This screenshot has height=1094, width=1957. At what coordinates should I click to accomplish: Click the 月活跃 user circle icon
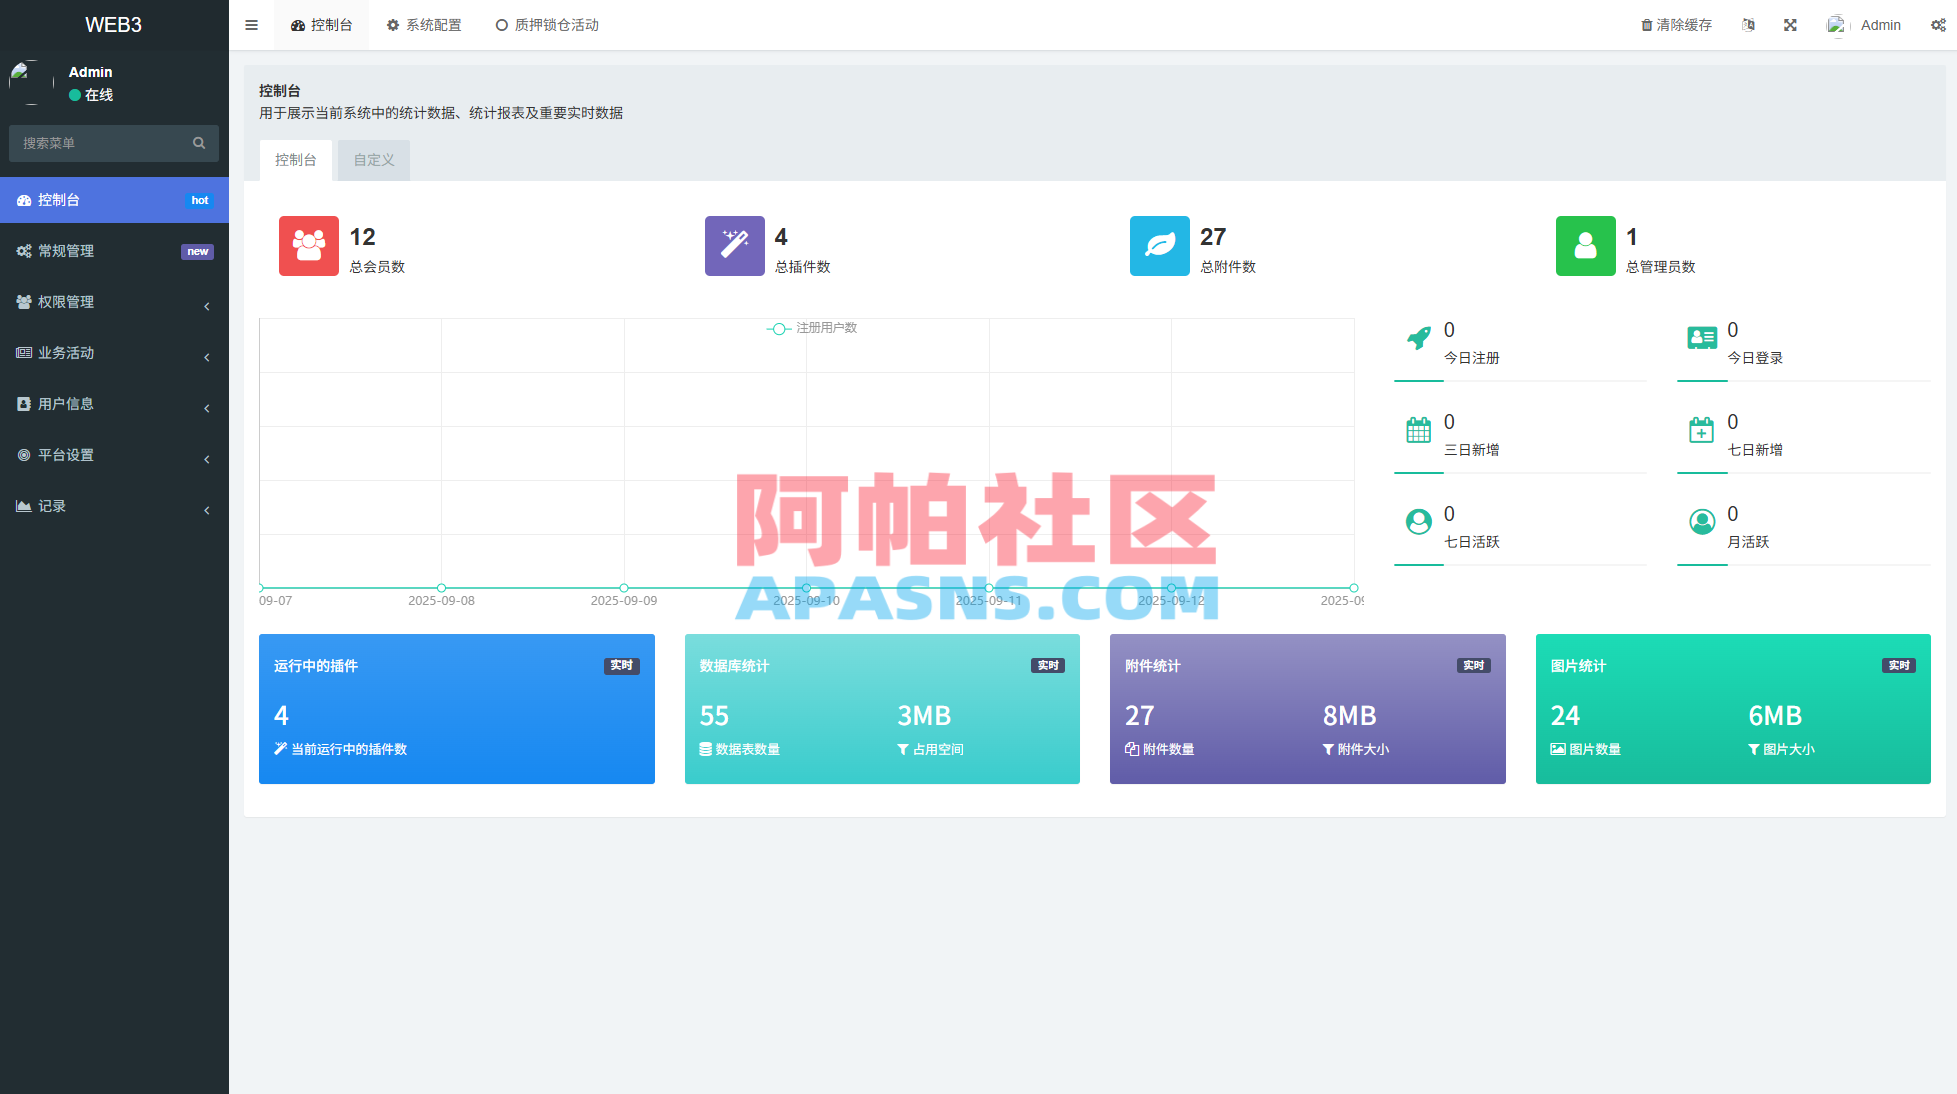1702,522
